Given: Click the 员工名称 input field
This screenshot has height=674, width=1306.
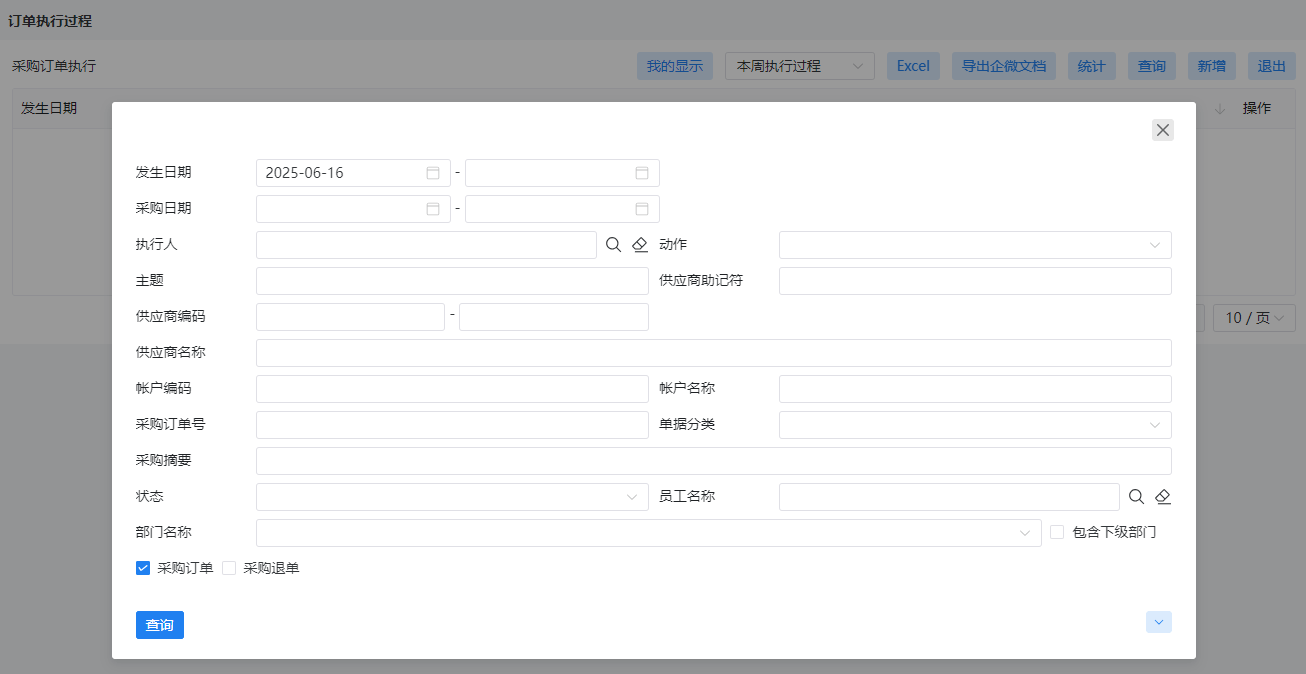Looking at the screenshot, I should pos(949,497).
